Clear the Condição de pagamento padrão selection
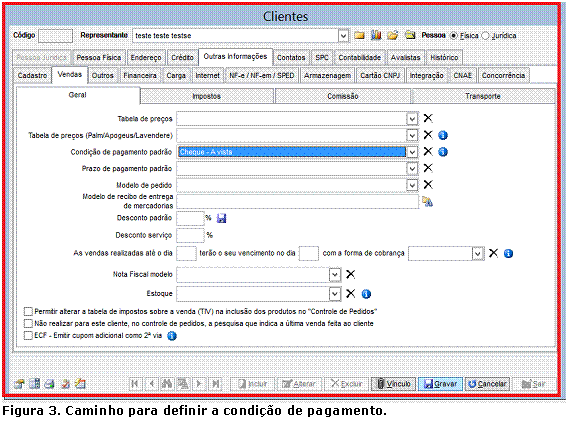 click(428, 152)
